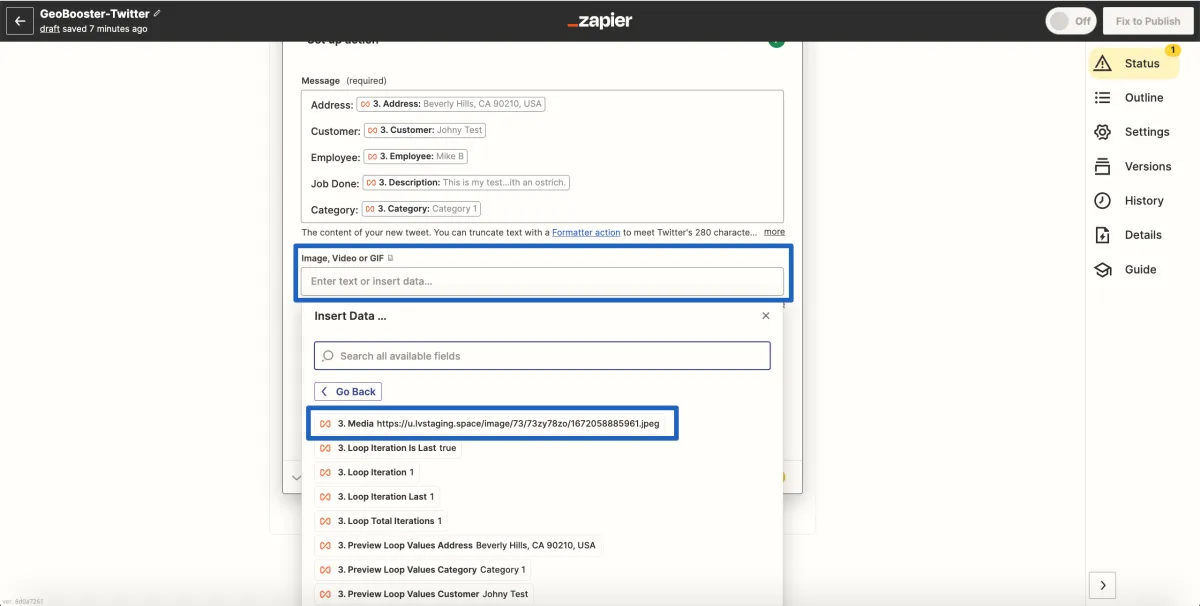Click the Details file icon
The width and height of the screenshot is (1200, 606).
1103,235
